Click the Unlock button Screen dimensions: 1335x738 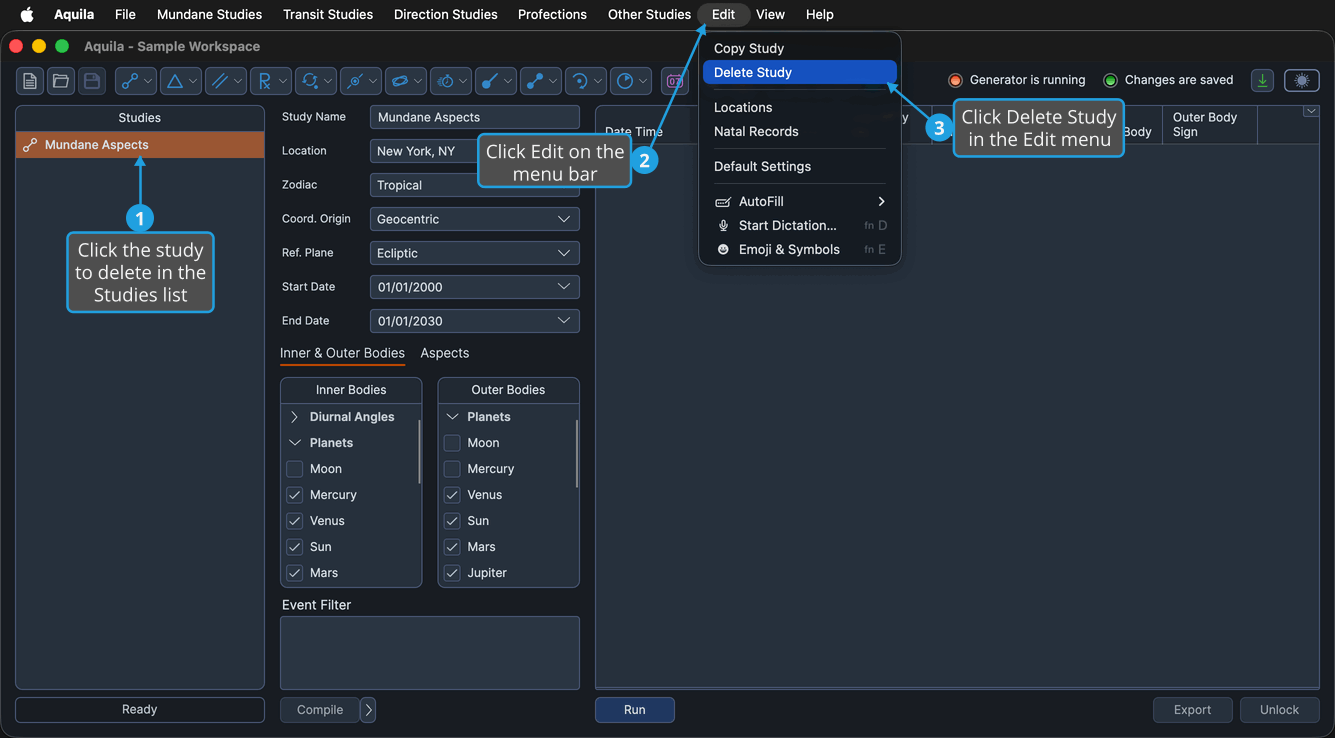(1279, 710)
